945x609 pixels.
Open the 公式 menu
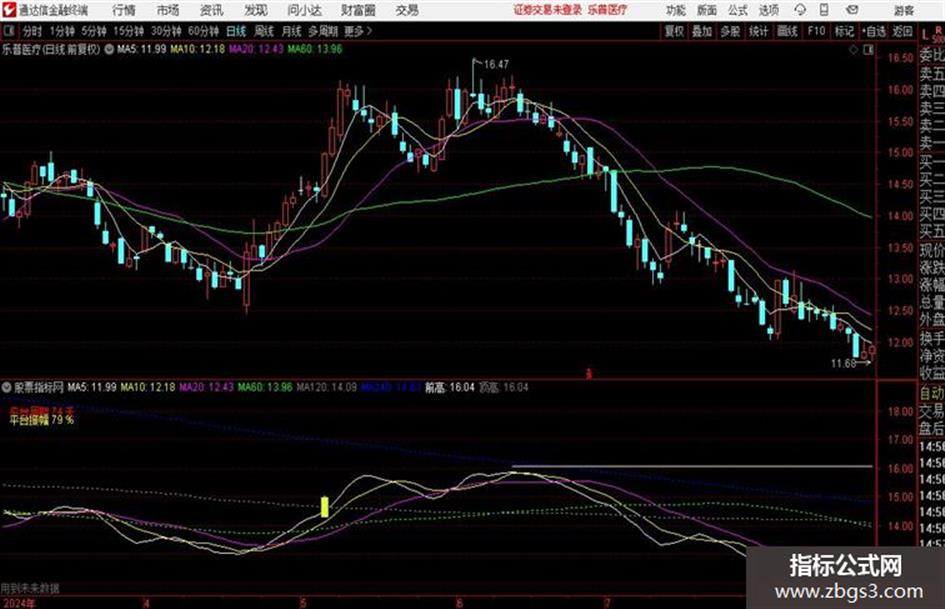coord(738,10)
